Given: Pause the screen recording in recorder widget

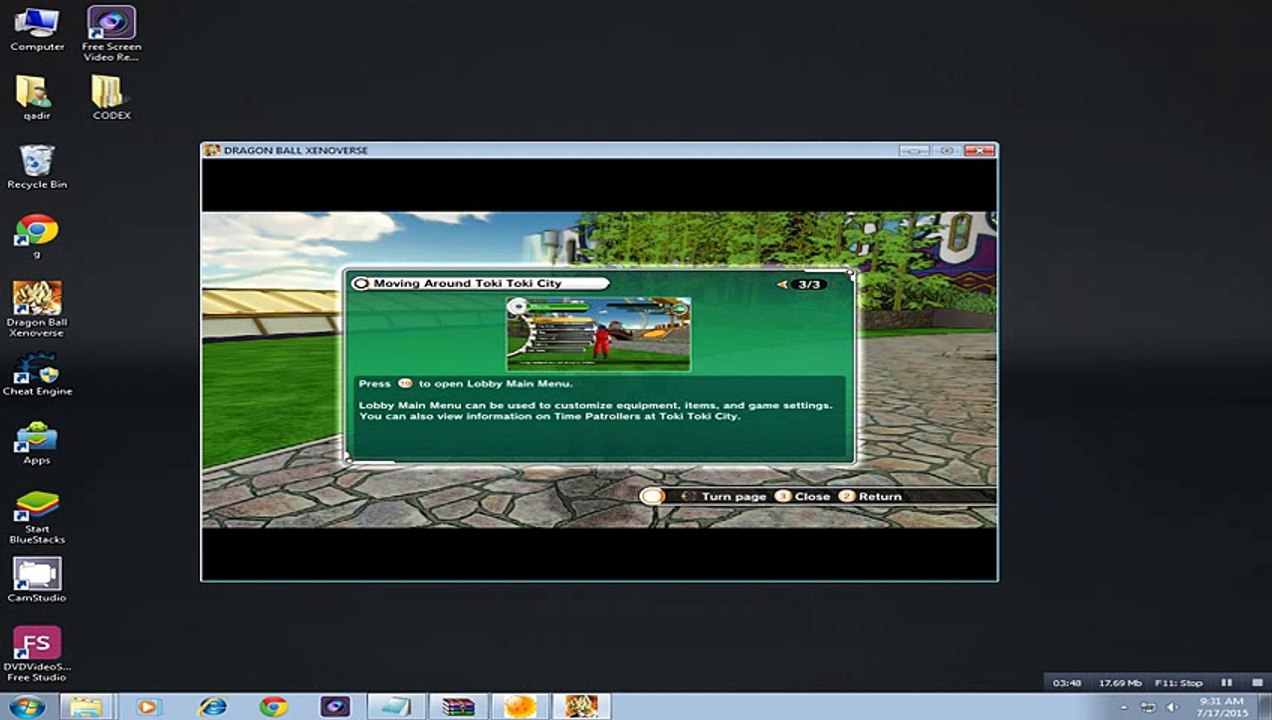Looking at the screenshot, I should [1226, 682].
